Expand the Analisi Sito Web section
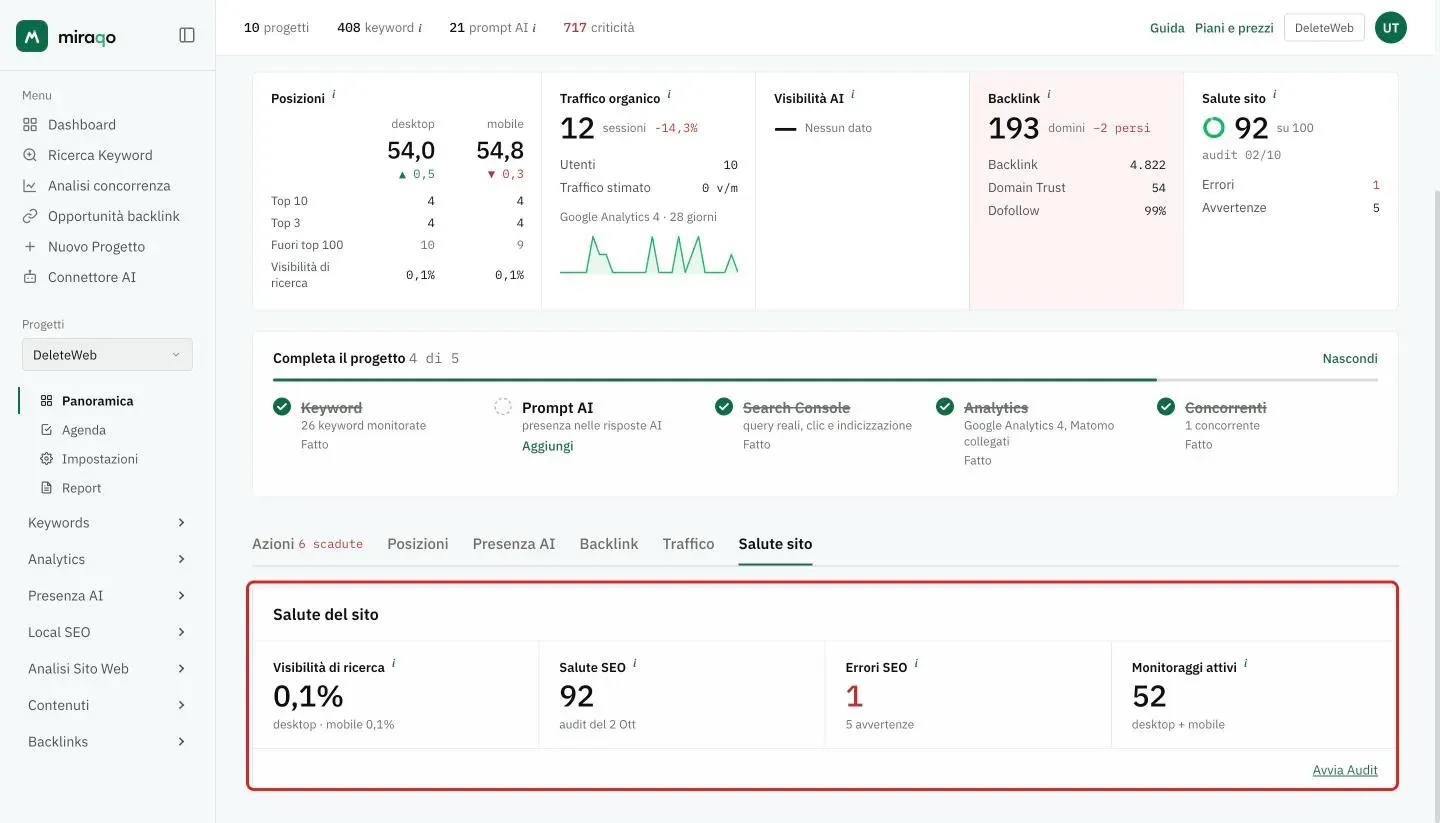The height and width of the screenshot is (823, 1440). (107, 669)
